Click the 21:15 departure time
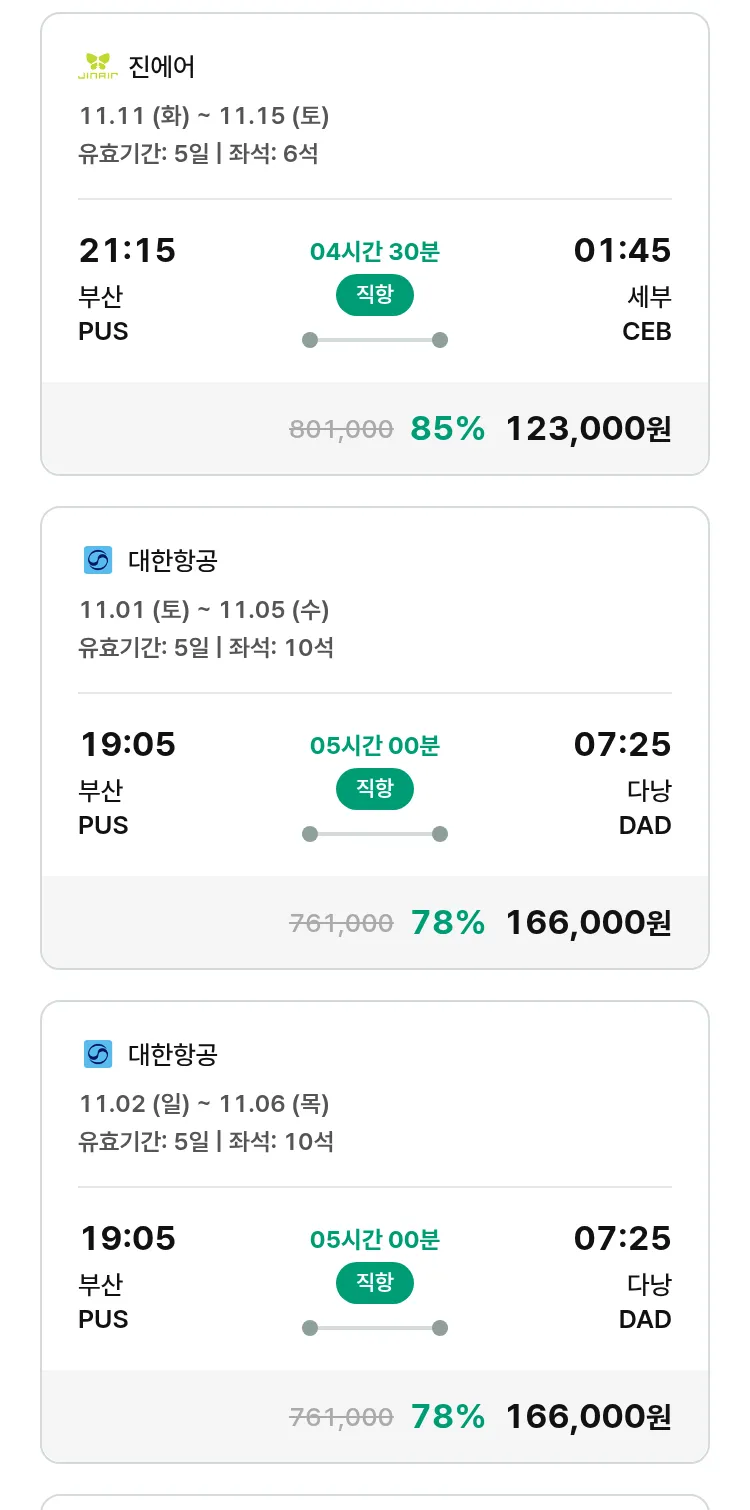The height and width of the screenshot is (1510, 750). [127, 250]
